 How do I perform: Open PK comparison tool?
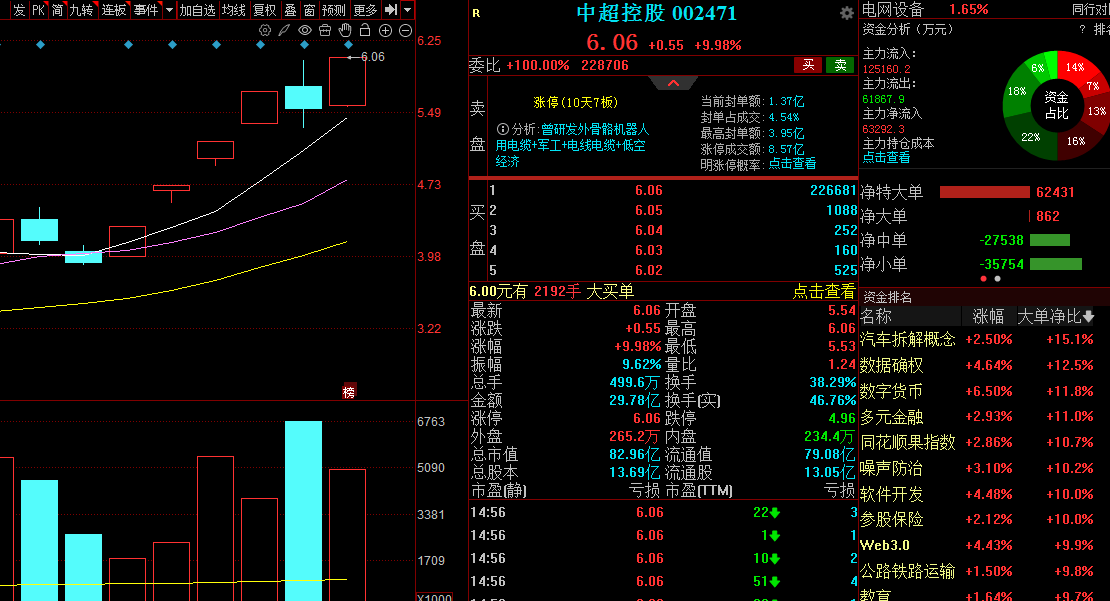38,10
